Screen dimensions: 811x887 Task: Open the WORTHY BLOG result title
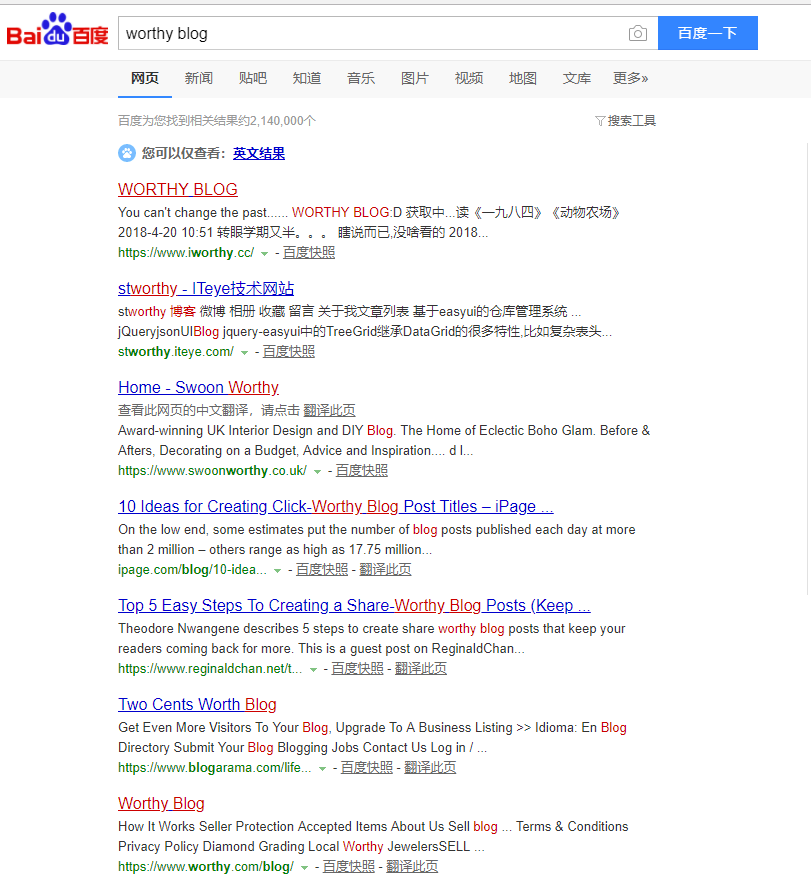178,190
